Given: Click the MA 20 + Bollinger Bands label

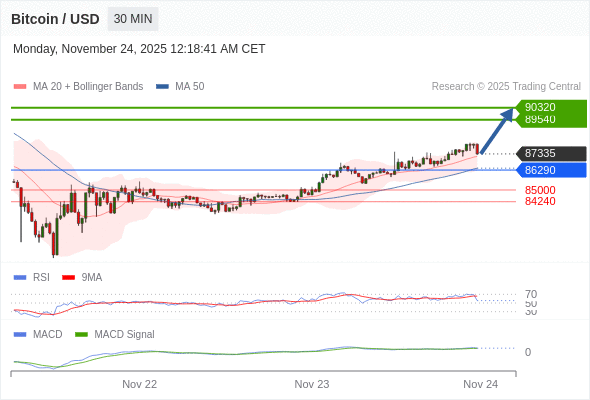Looking at the screenshot, I should [88, 87].
